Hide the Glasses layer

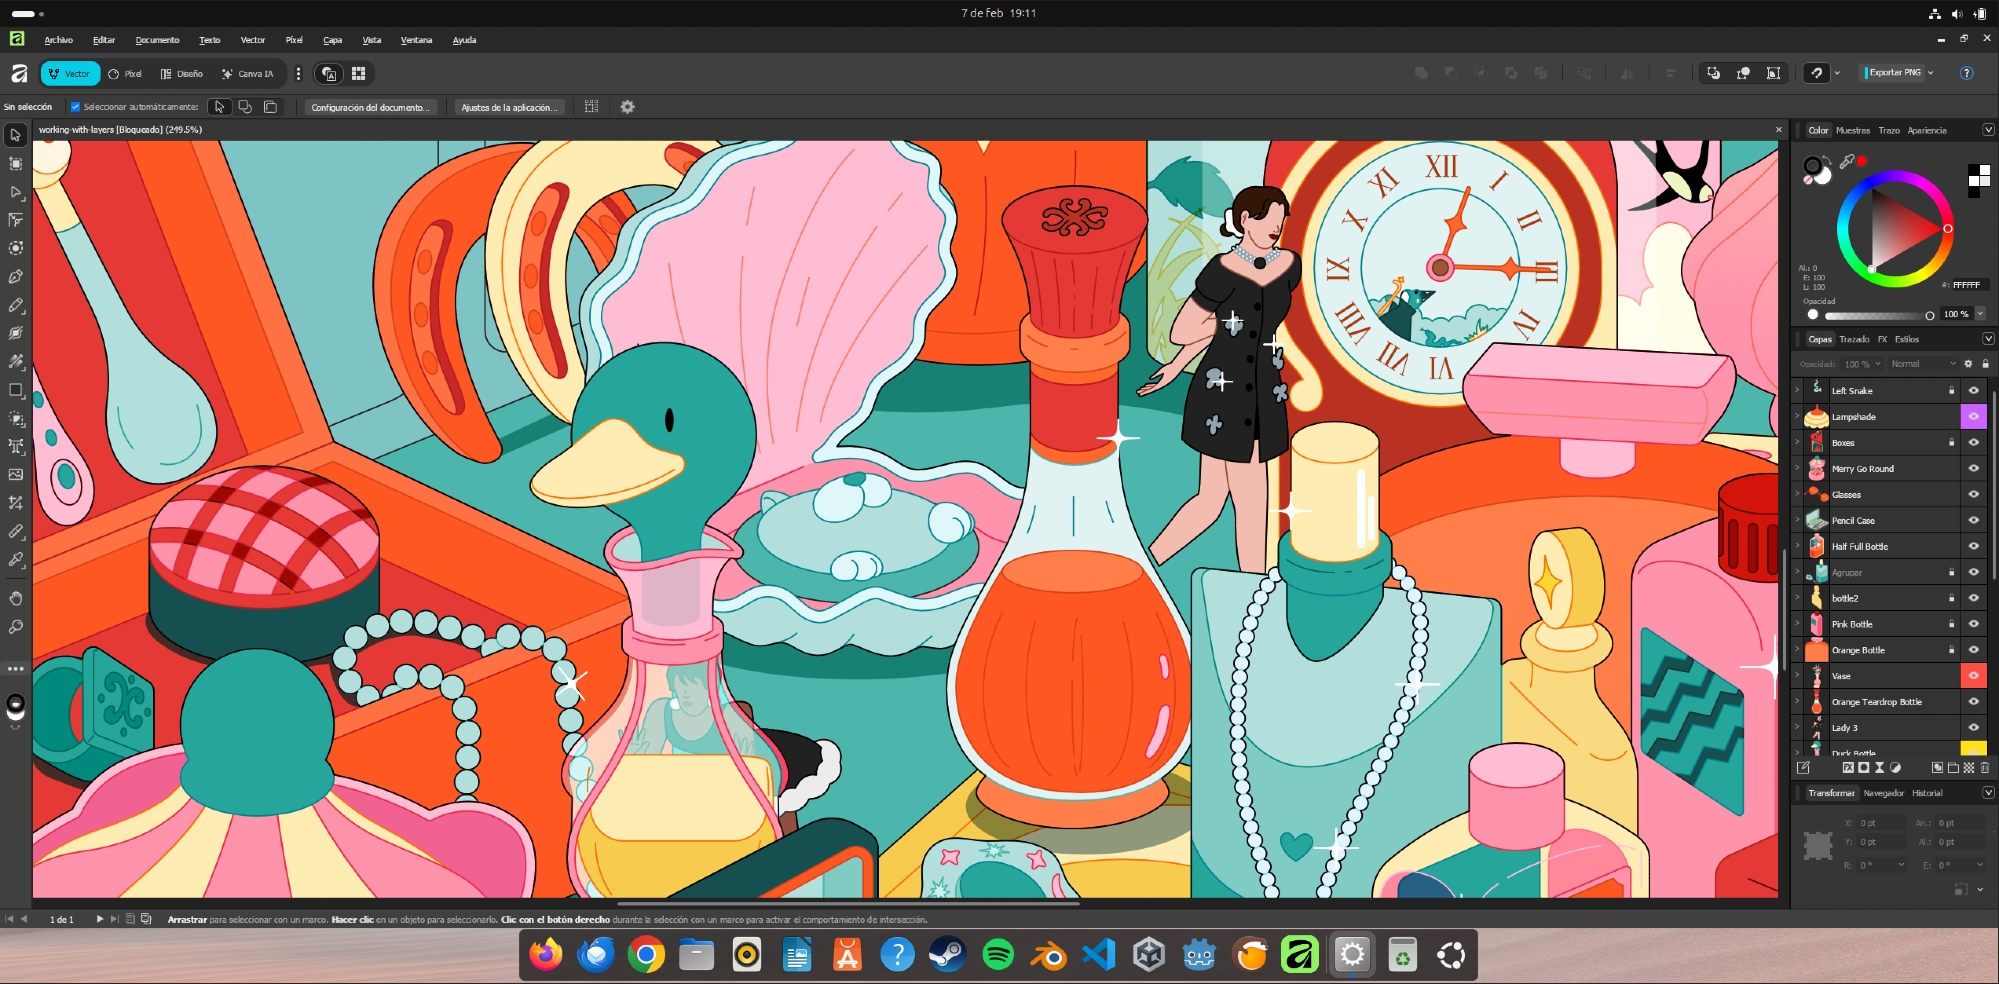pyautogui.click(x=1973, y=494)
